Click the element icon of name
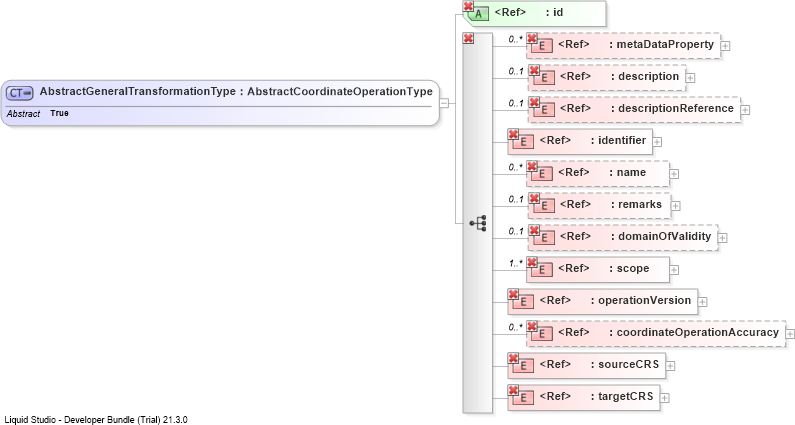795x425 pixels. (541, 173)
